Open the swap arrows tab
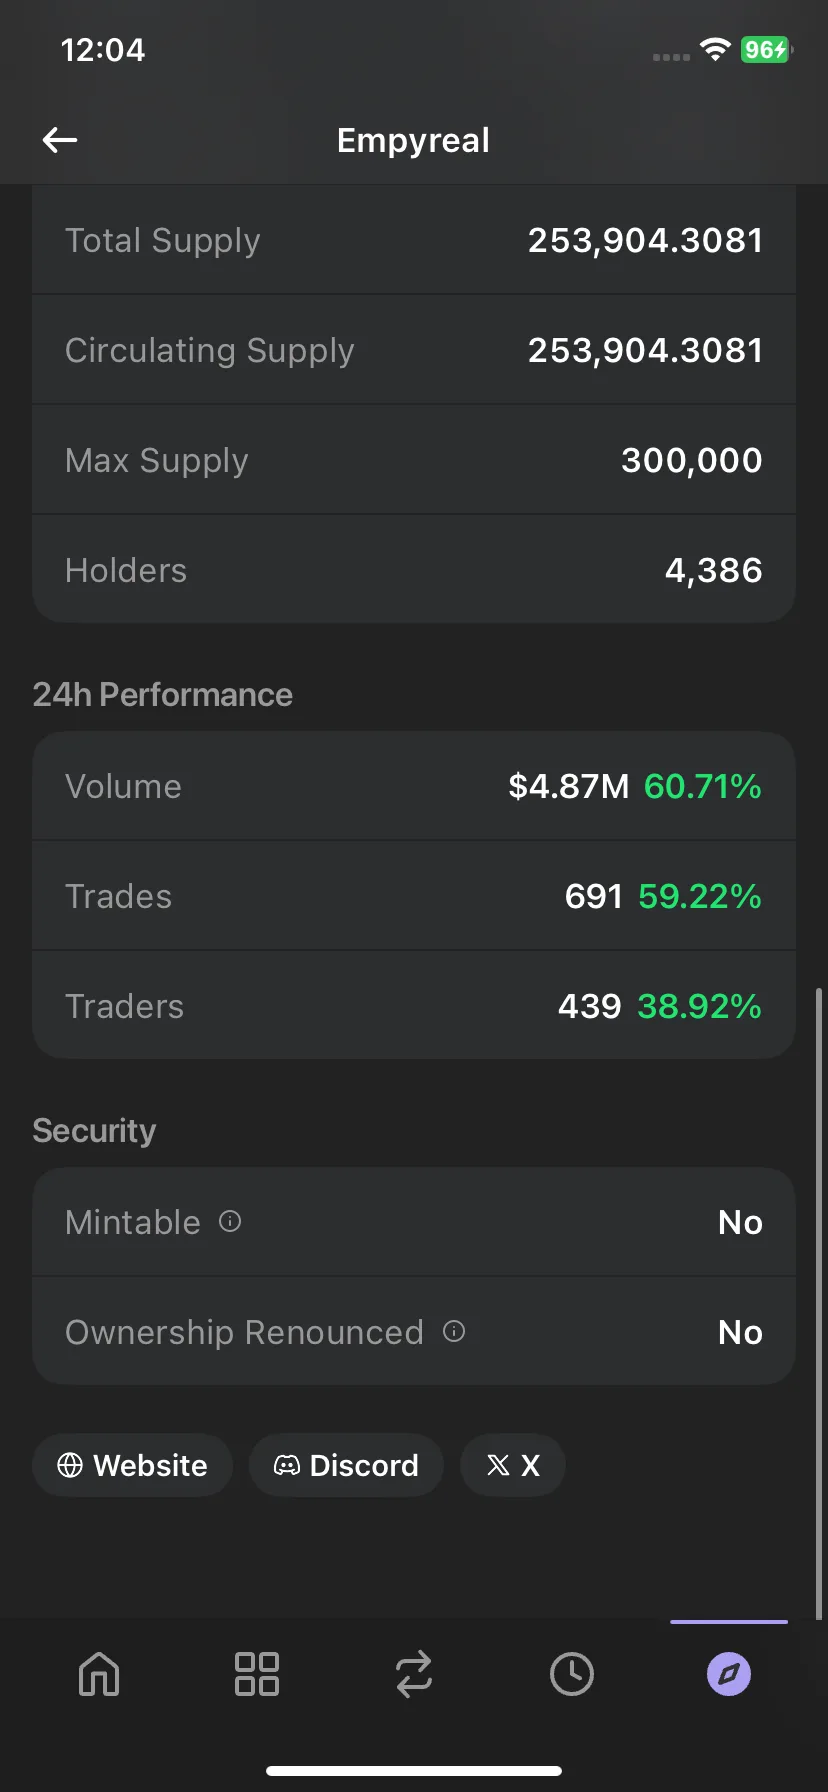Screen dimensions: 828x1792 coord(414,1673)
